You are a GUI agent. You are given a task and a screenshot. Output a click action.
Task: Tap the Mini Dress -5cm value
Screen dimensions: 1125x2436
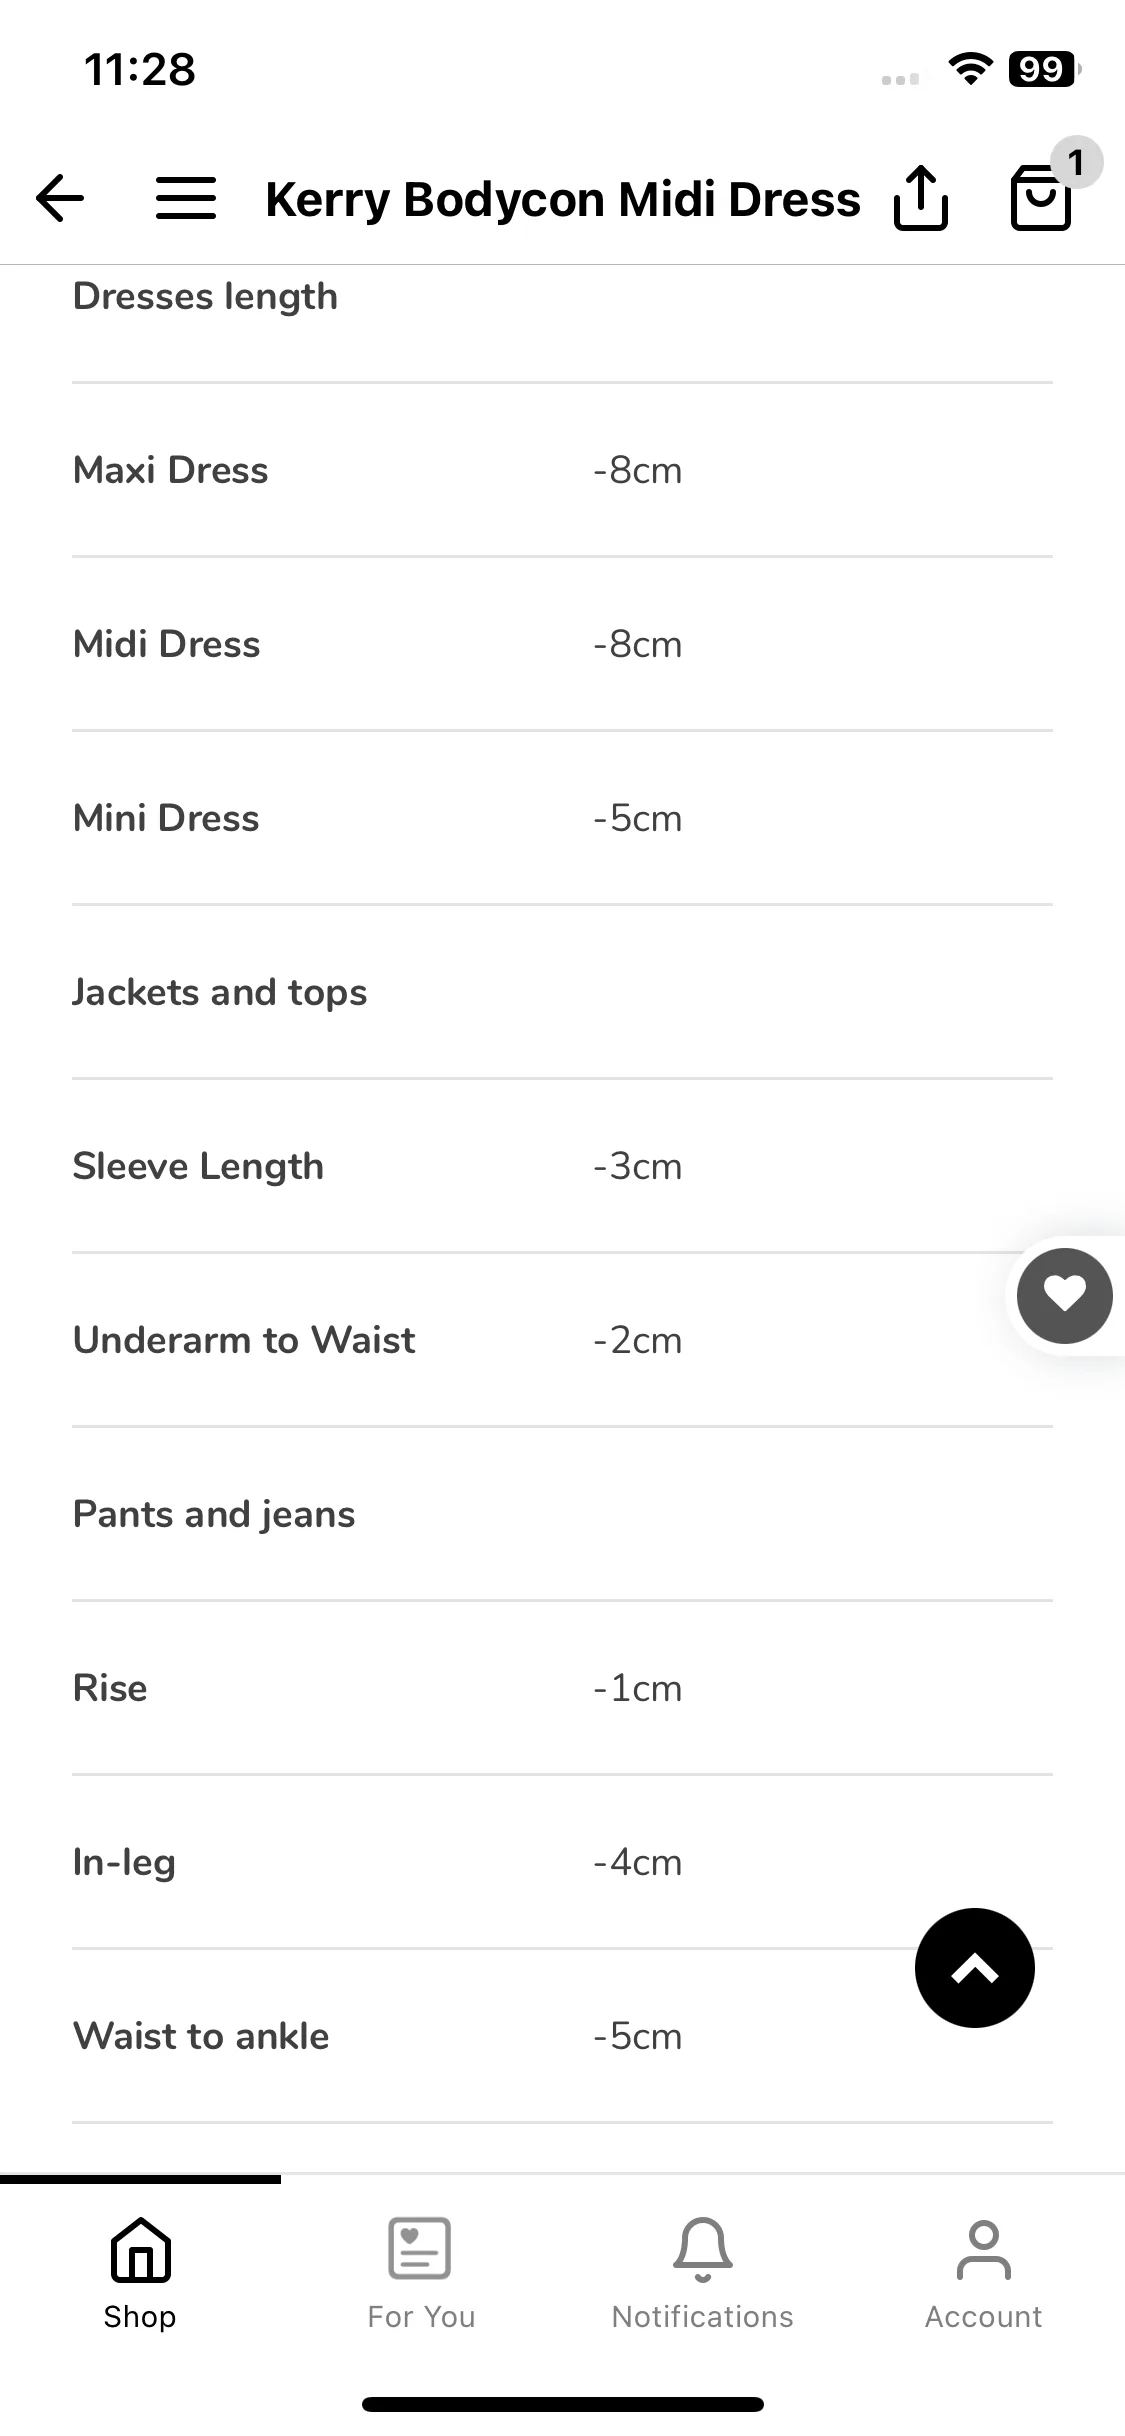638,818
